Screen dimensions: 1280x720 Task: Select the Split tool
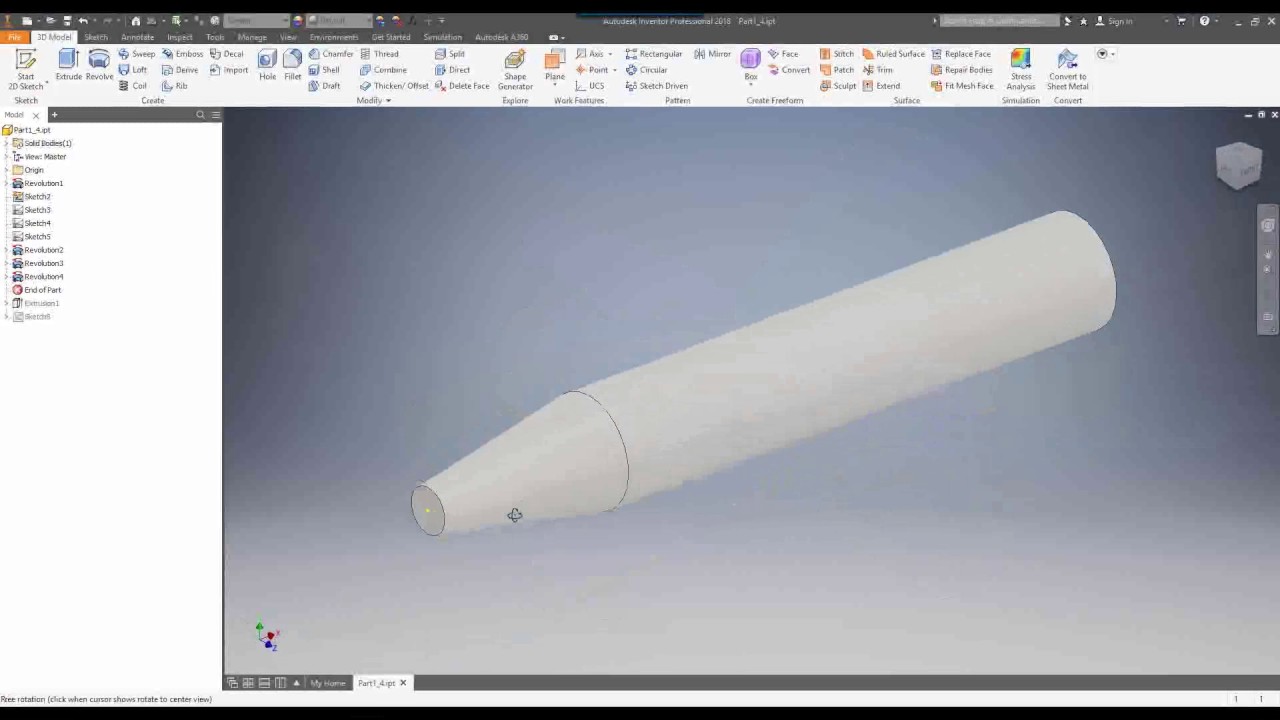click(x=450, y=54)
